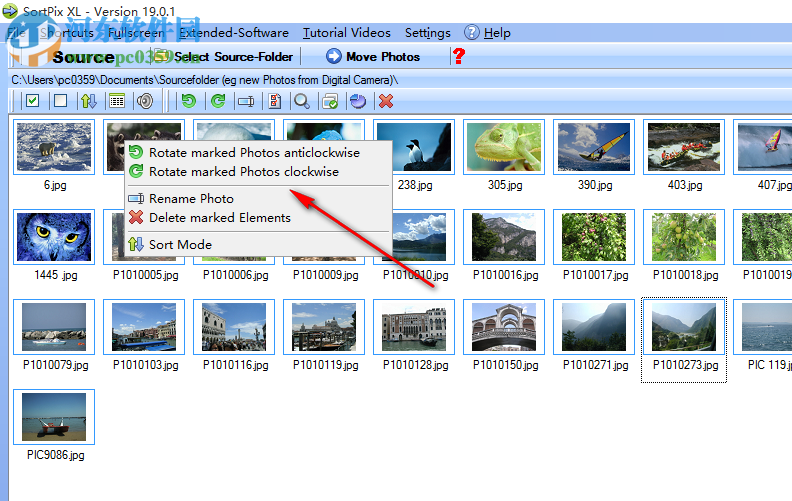Select the P1010150.jpg bridge thumbnail
Screen dimensions: 792x501
(x=504, y=327)
